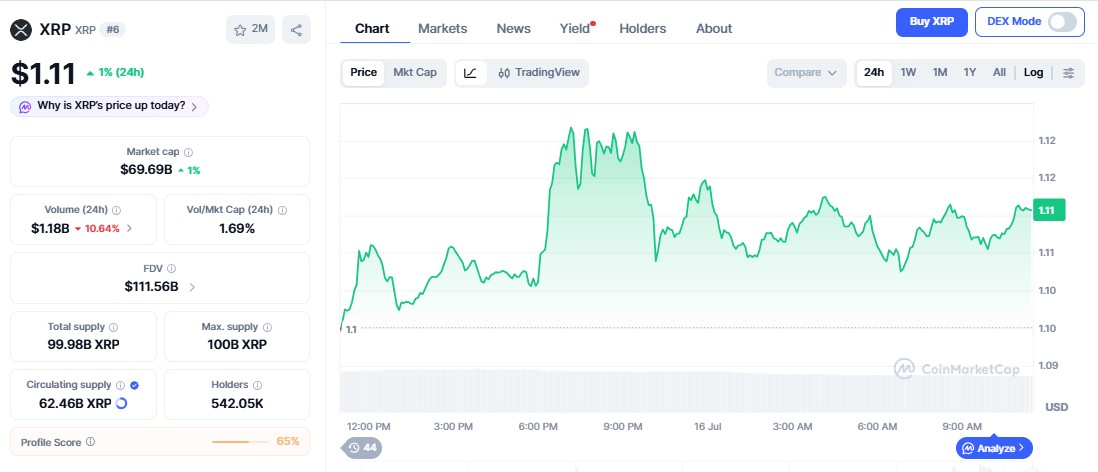Click the Volume (24h) info icon
The width and height of the screenshot is (1098, 472).
click(x=116, y=209)
